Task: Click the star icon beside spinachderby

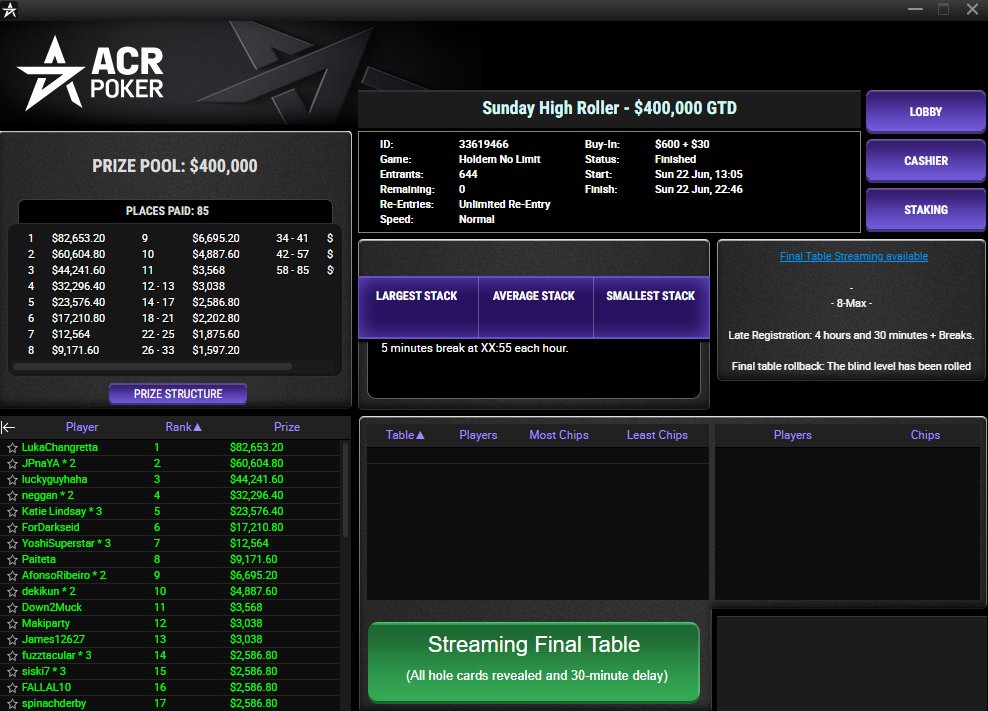Action: (12, 703)
